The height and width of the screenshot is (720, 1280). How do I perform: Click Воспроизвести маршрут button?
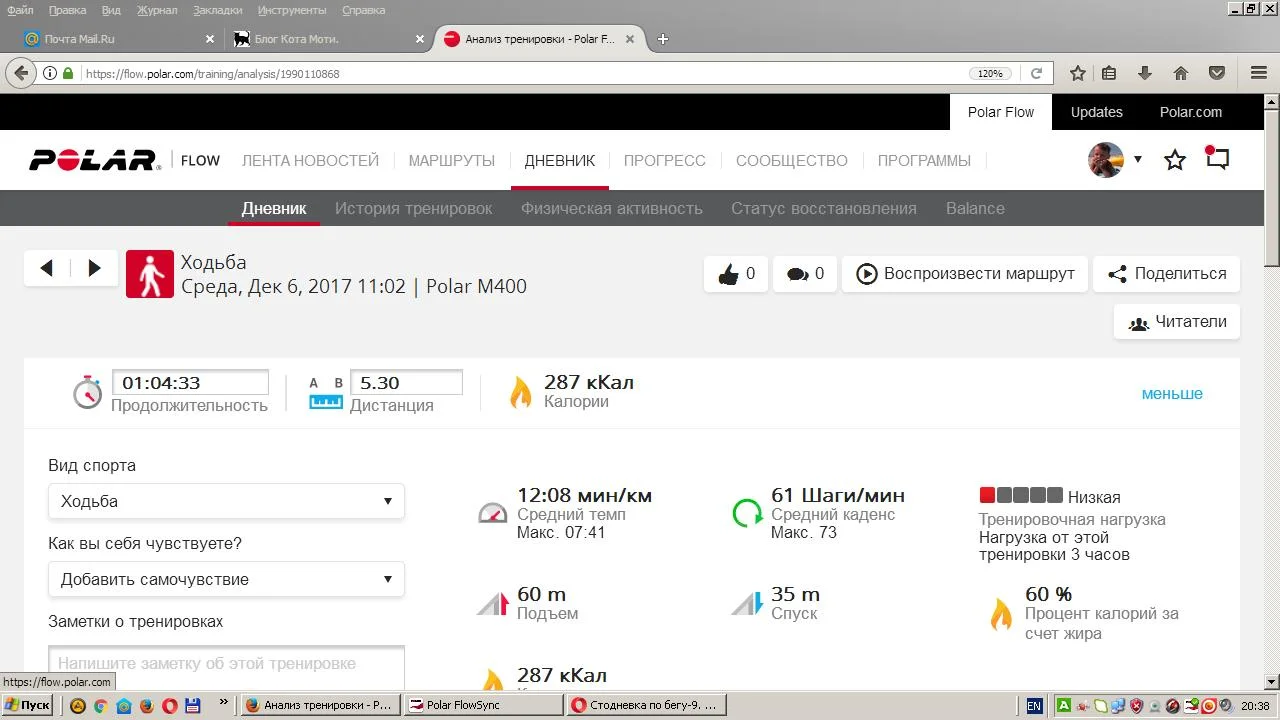(965, 274)
